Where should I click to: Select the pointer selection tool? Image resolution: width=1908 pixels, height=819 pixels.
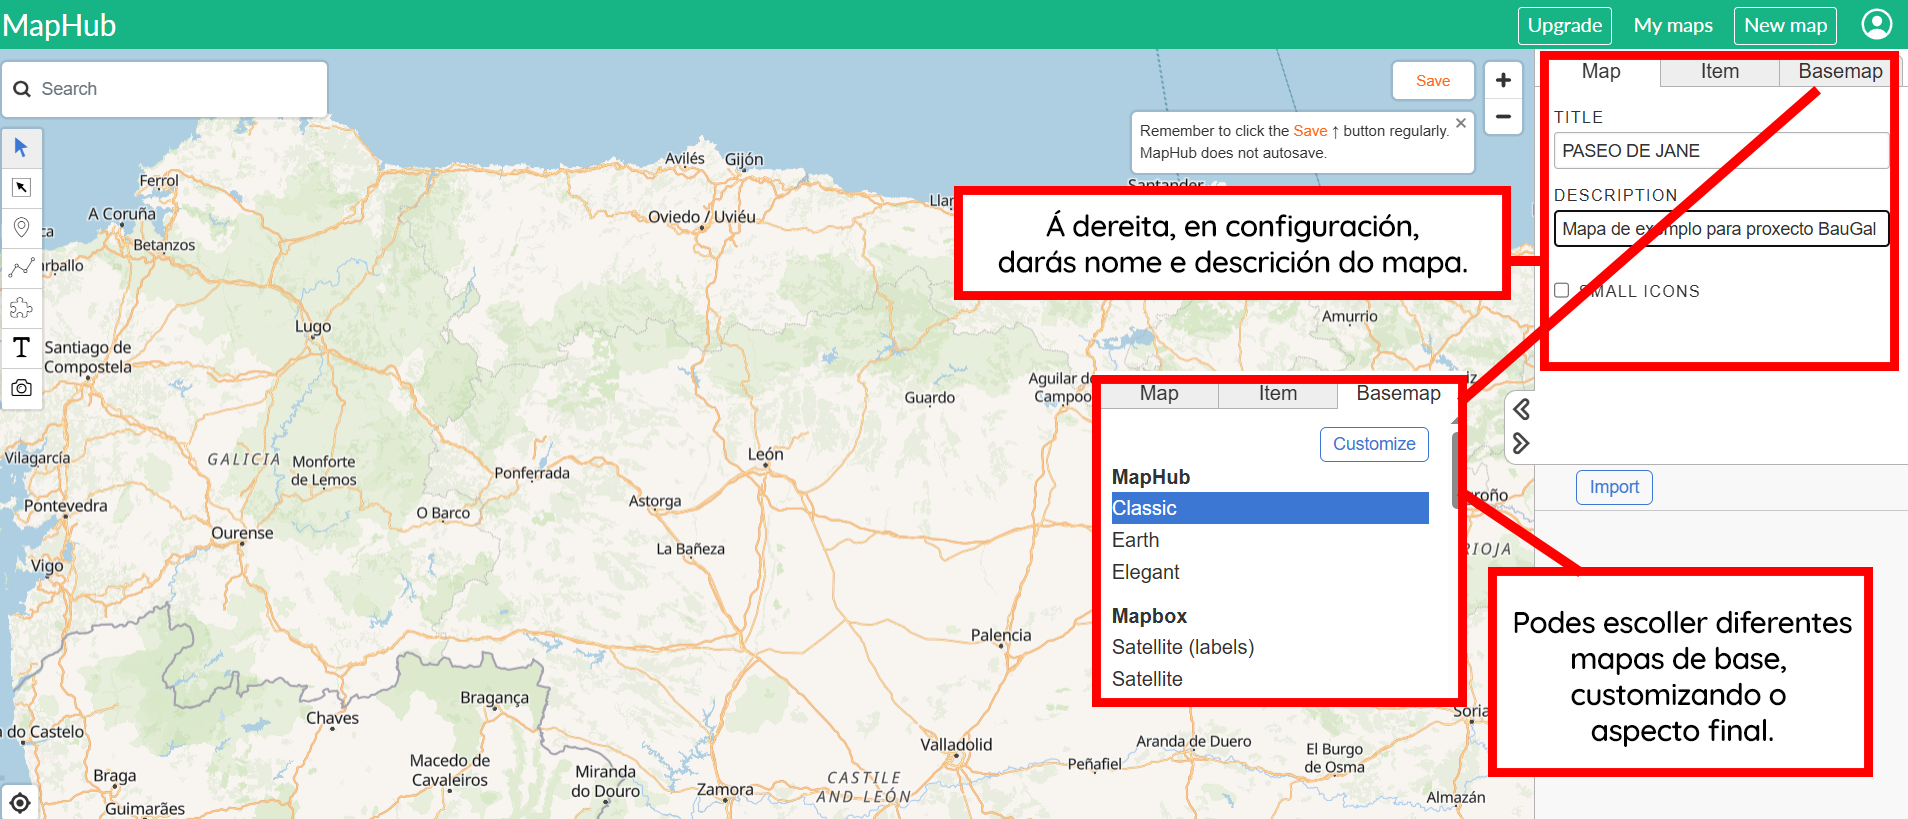[21, 148]
